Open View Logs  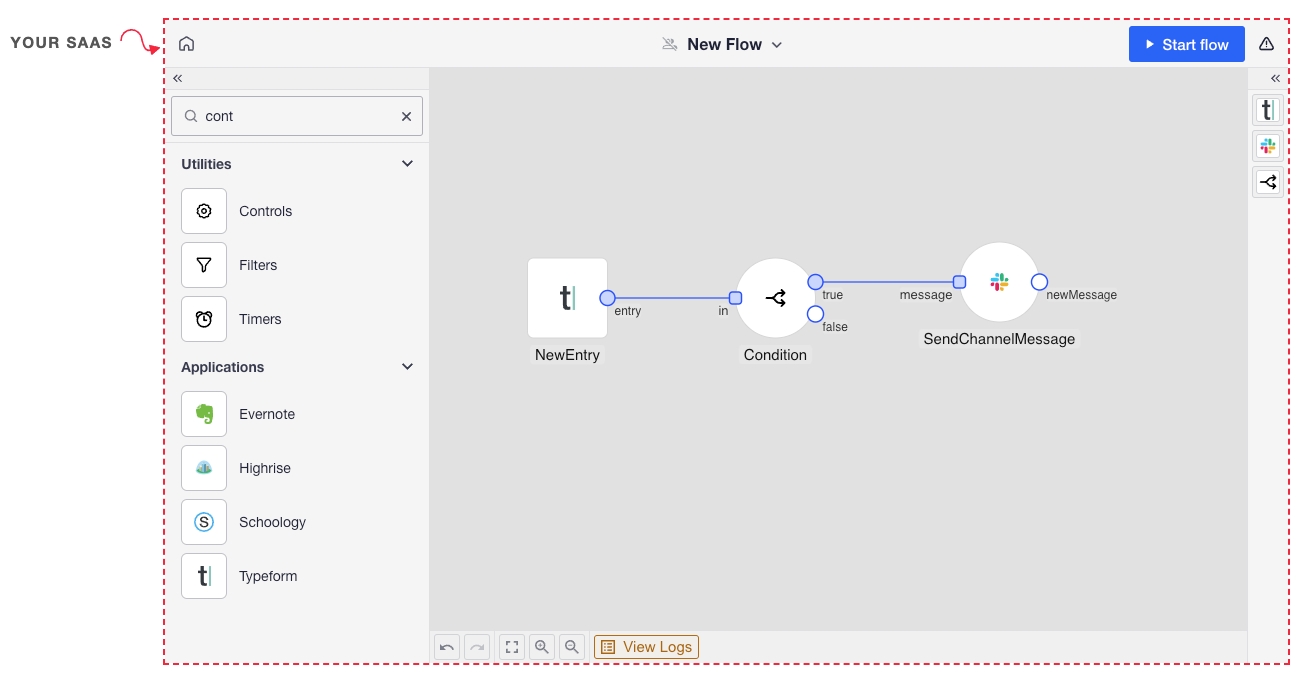click(x=646, y=647)
